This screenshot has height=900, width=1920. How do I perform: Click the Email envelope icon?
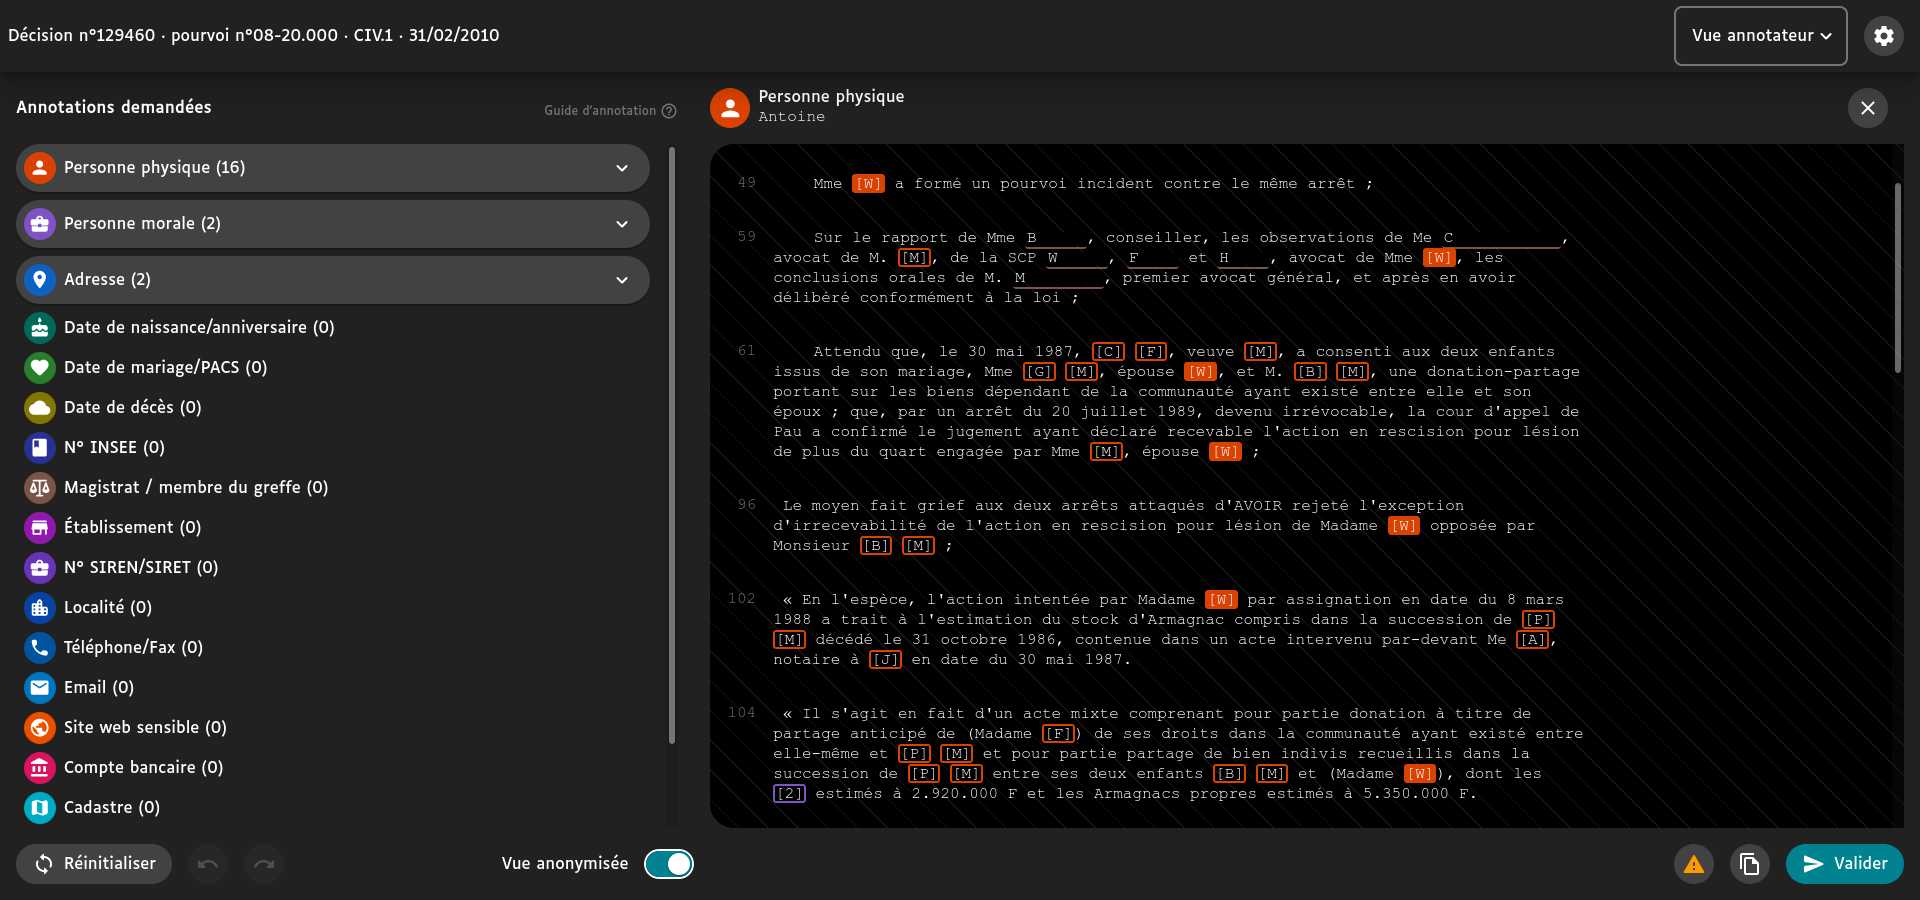40,687
